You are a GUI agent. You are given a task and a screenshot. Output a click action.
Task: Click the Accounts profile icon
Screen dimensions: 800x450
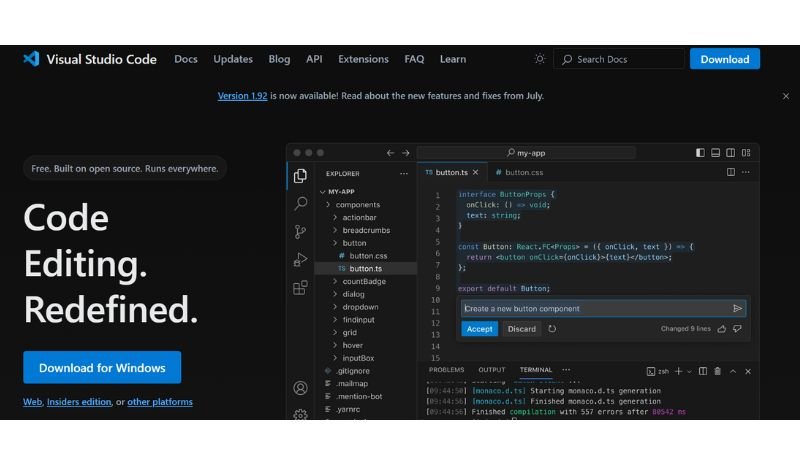pyautogui.click(x=301, y=388)
